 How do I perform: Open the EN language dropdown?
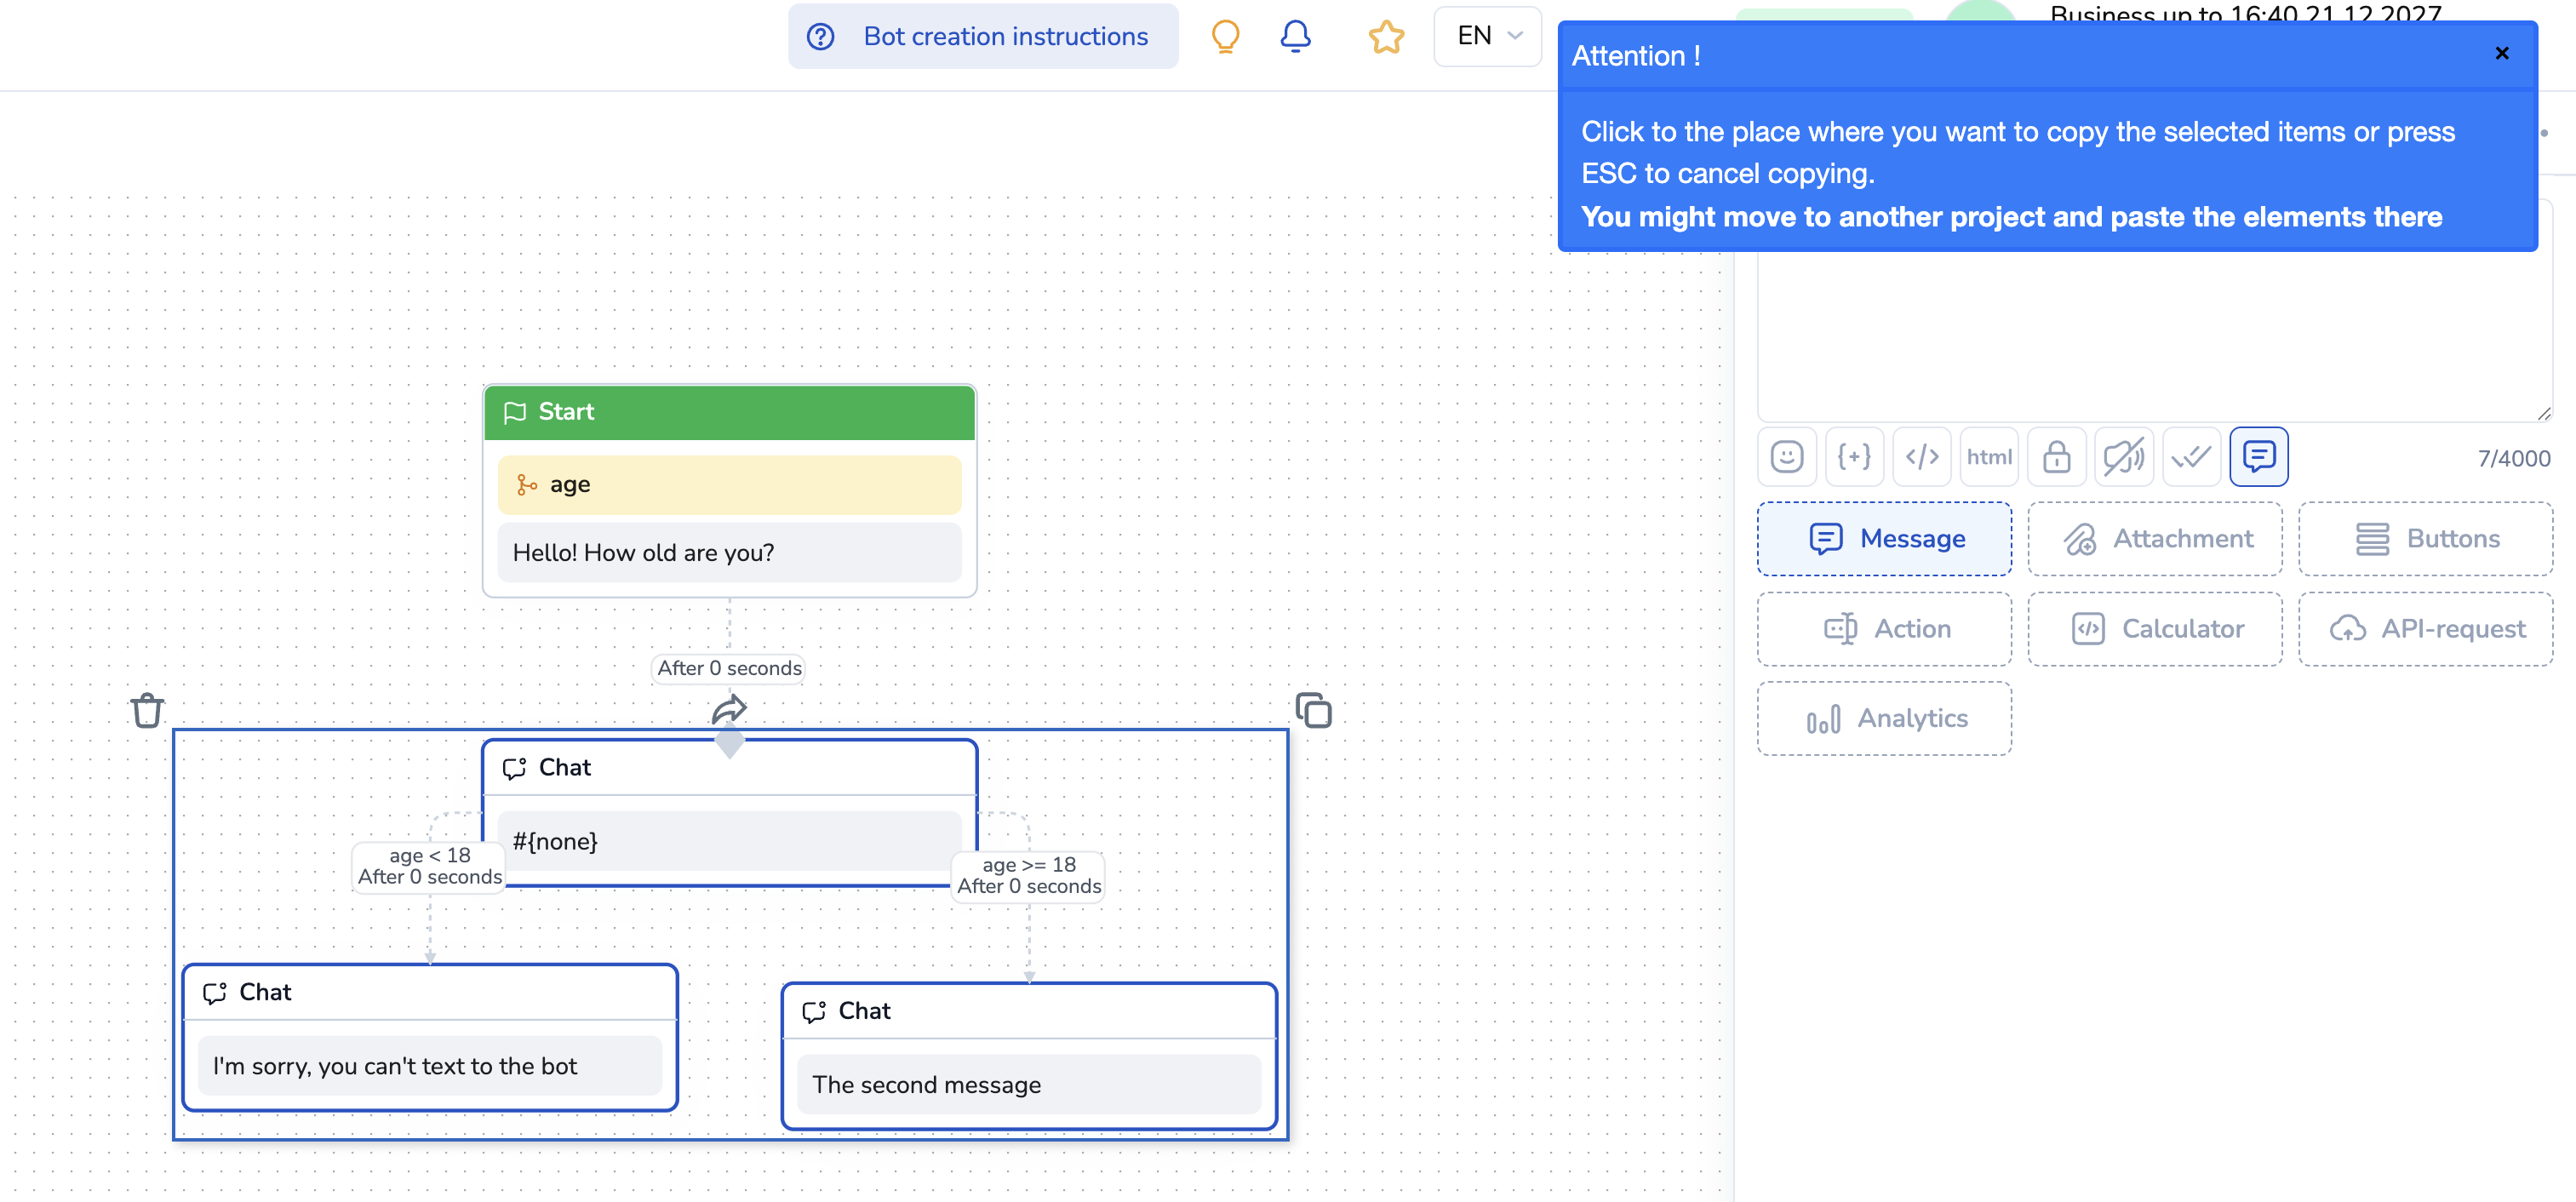tap(1487, 37)
